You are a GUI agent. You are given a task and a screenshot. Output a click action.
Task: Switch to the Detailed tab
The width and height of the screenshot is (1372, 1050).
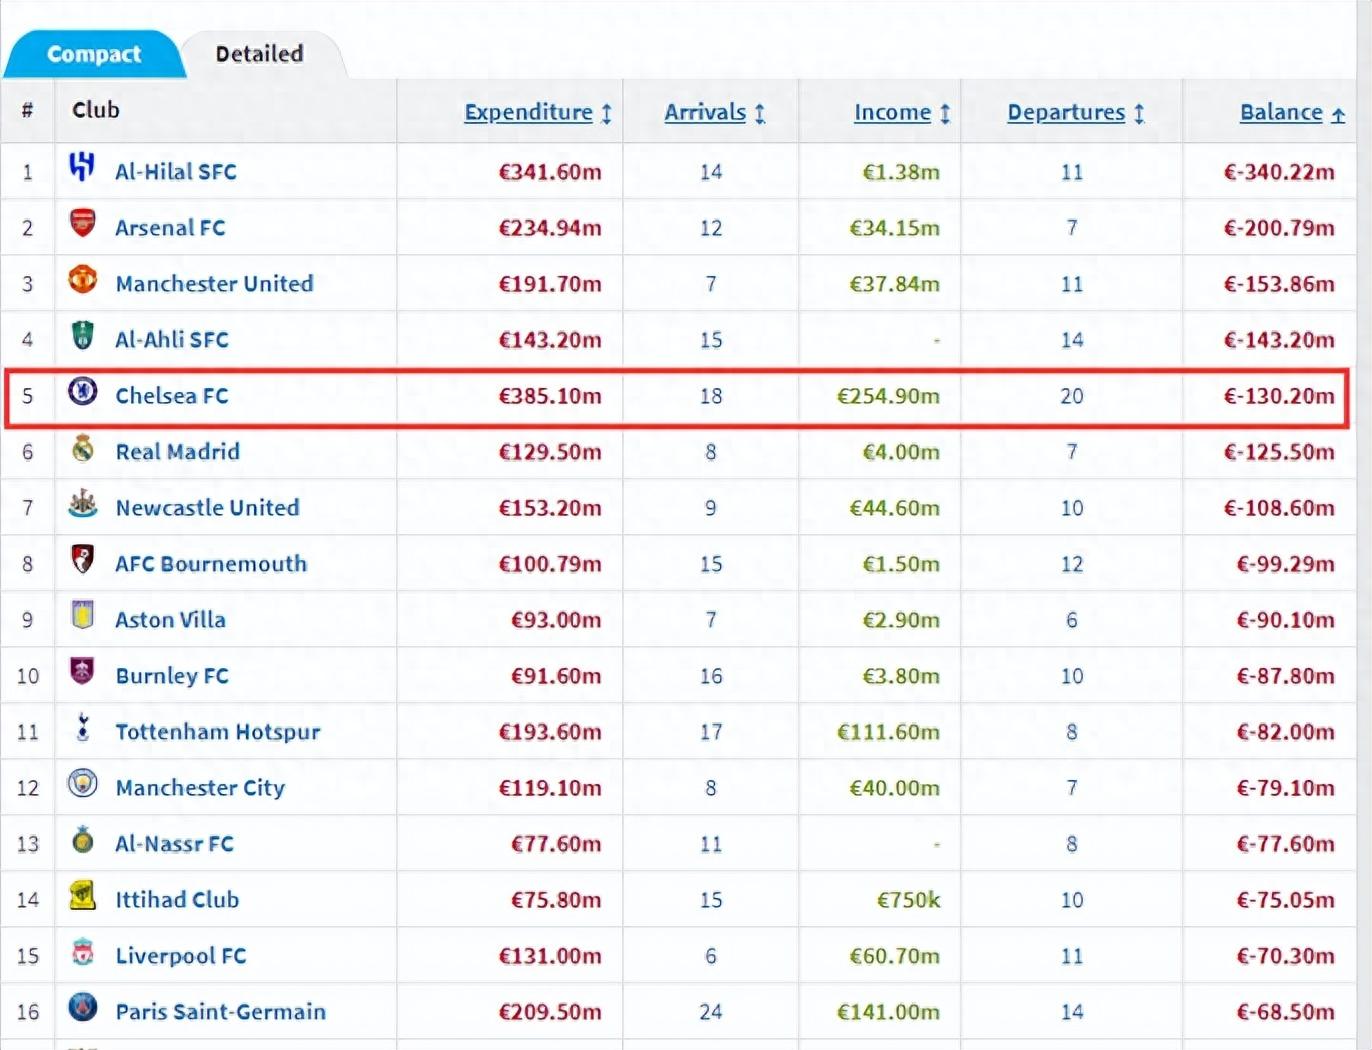coord(259,54)
